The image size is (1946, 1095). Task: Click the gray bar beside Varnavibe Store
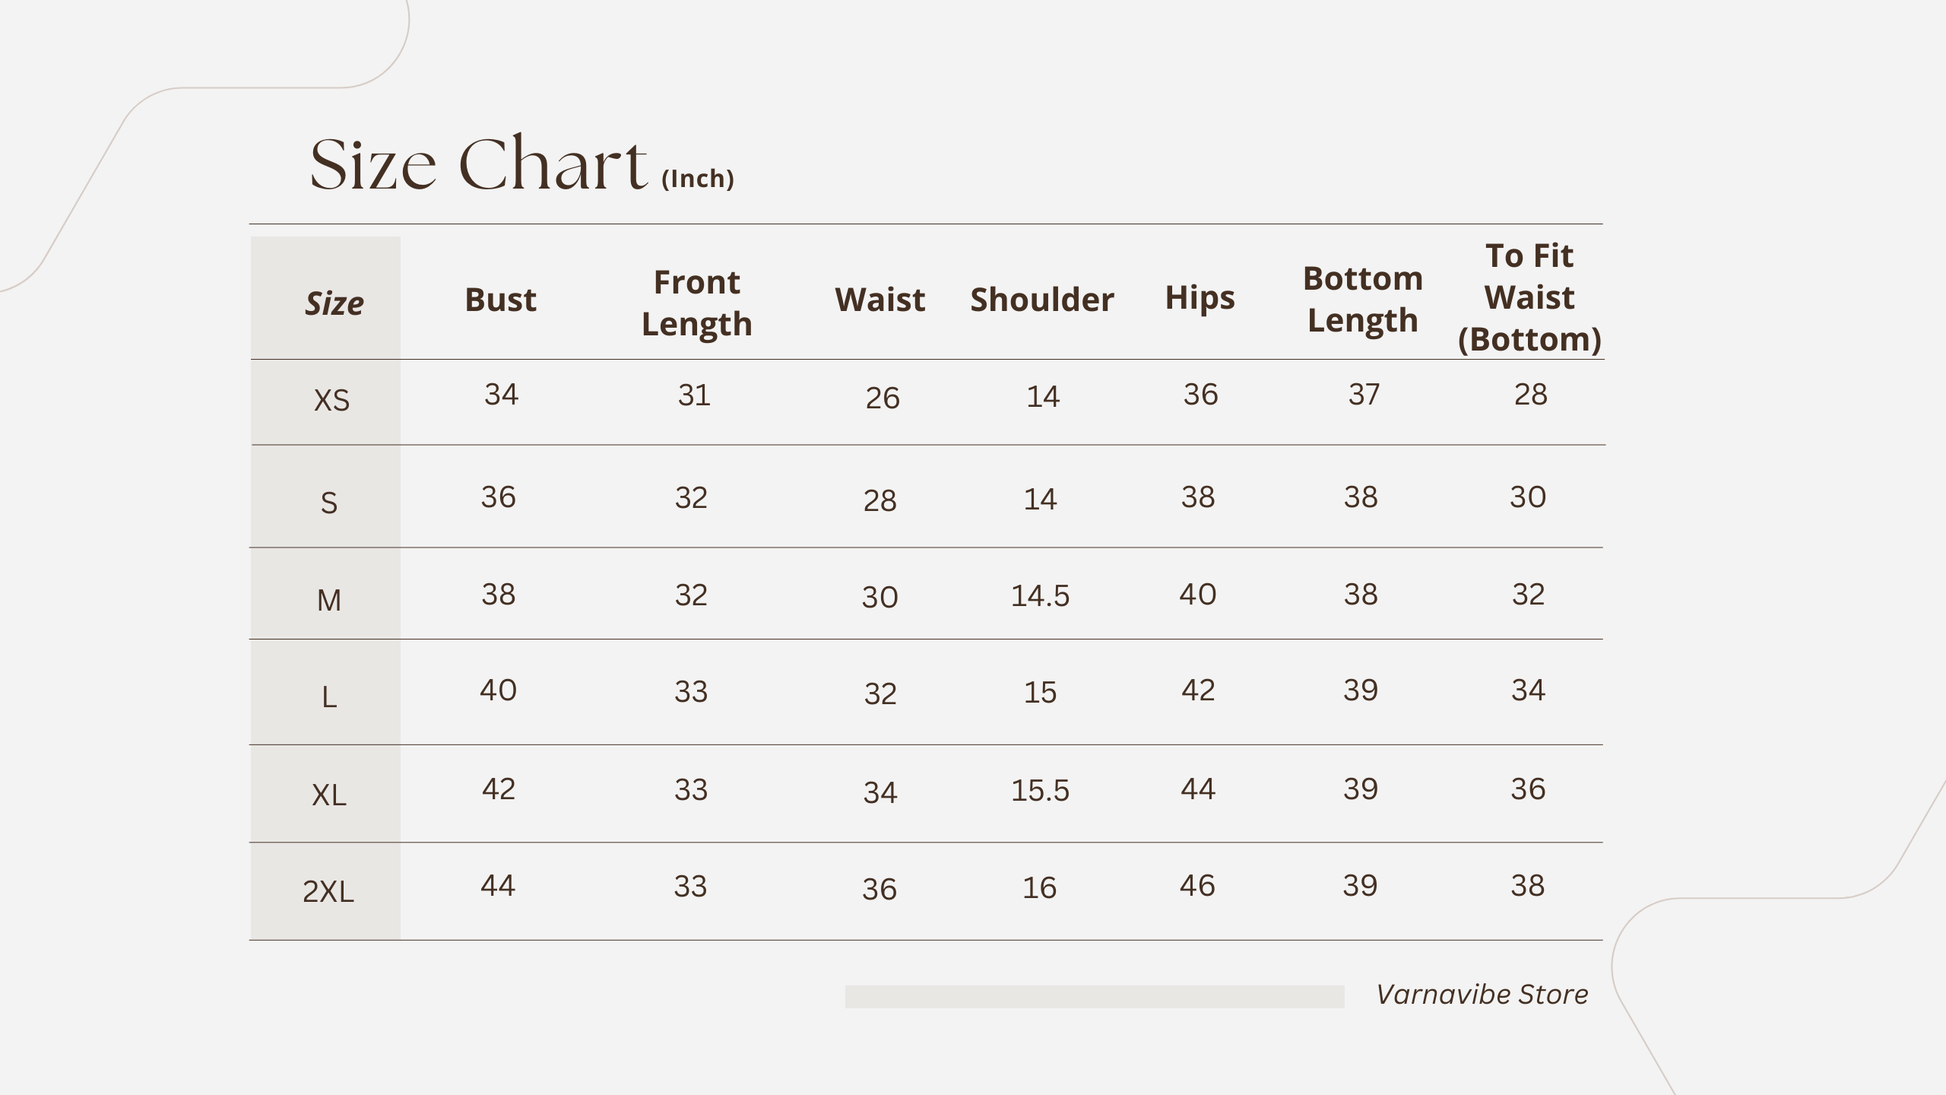pos(1095,996)
